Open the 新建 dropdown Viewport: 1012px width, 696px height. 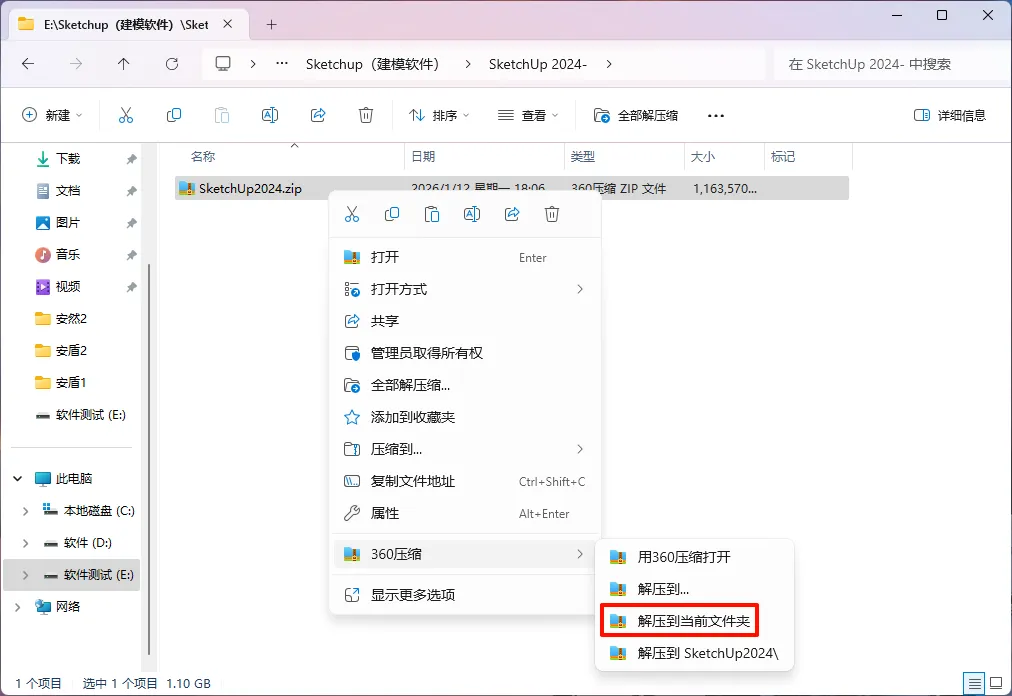coord(53,116)
